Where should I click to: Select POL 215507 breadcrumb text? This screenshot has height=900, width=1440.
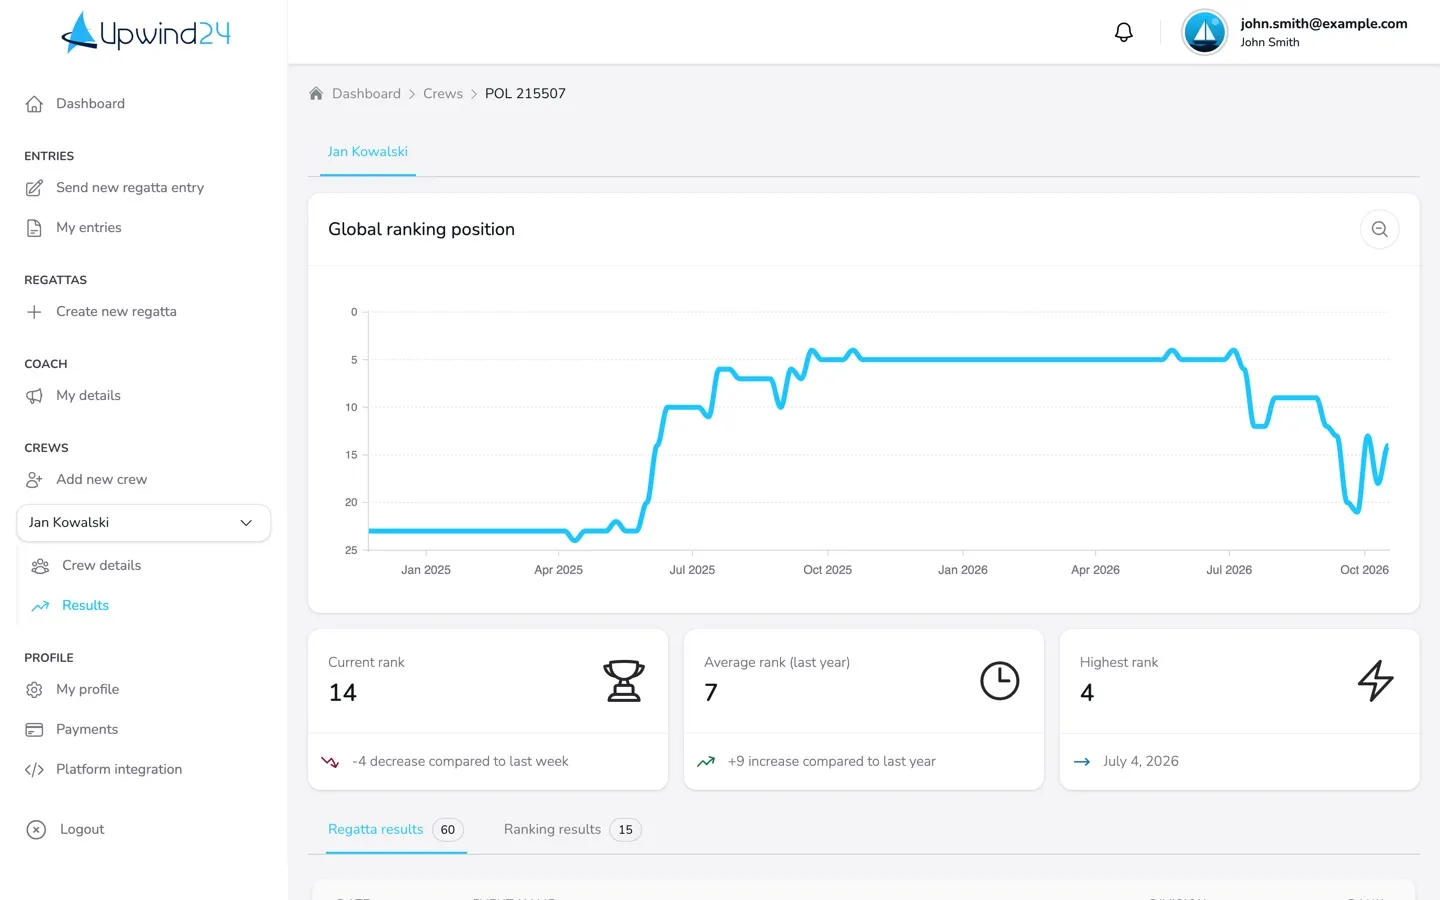(525, 94)
